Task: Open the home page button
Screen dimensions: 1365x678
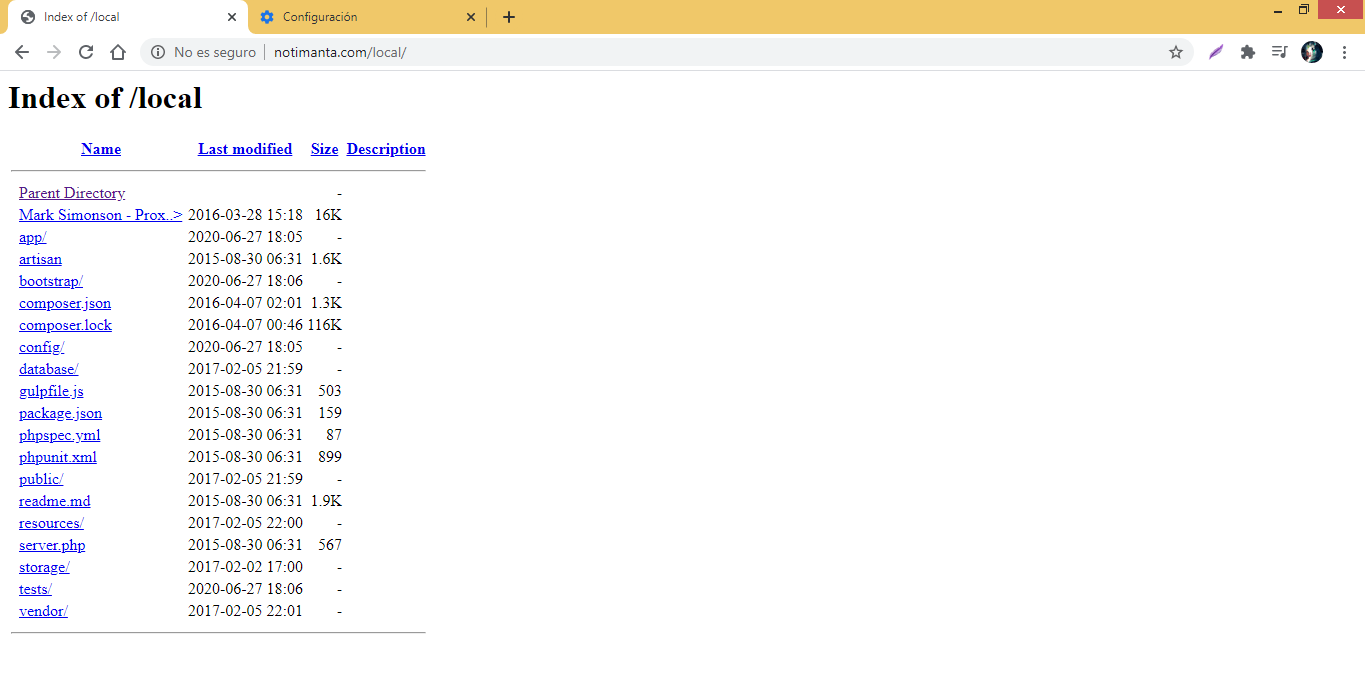Action: [x=118, y=52]
